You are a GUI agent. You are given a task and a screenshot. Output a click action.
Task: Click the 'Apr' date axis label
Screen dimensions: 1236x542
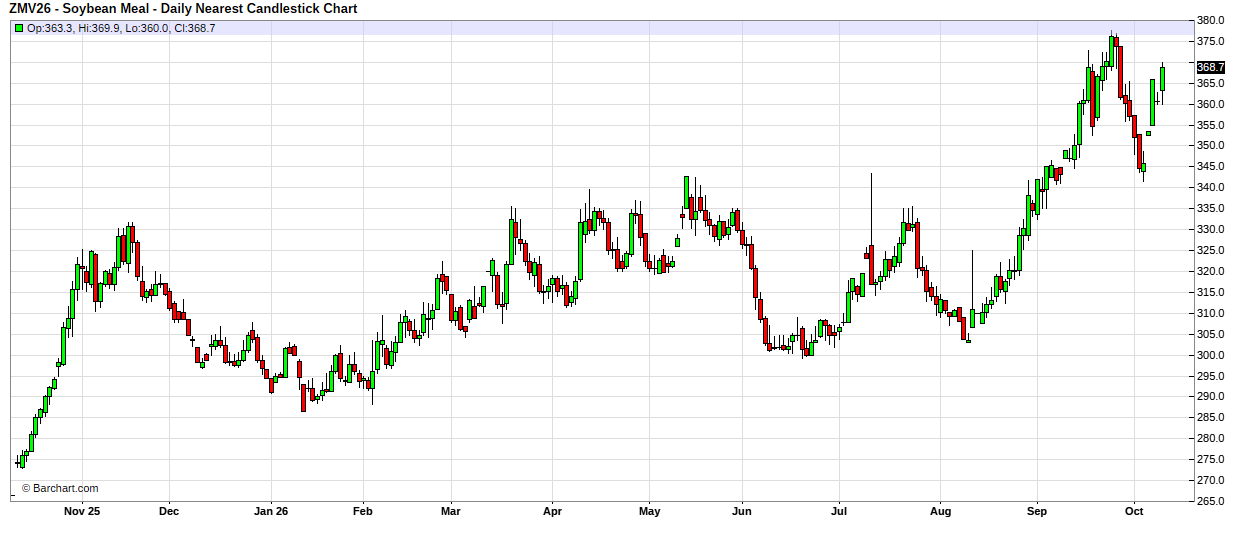point(552,511)
